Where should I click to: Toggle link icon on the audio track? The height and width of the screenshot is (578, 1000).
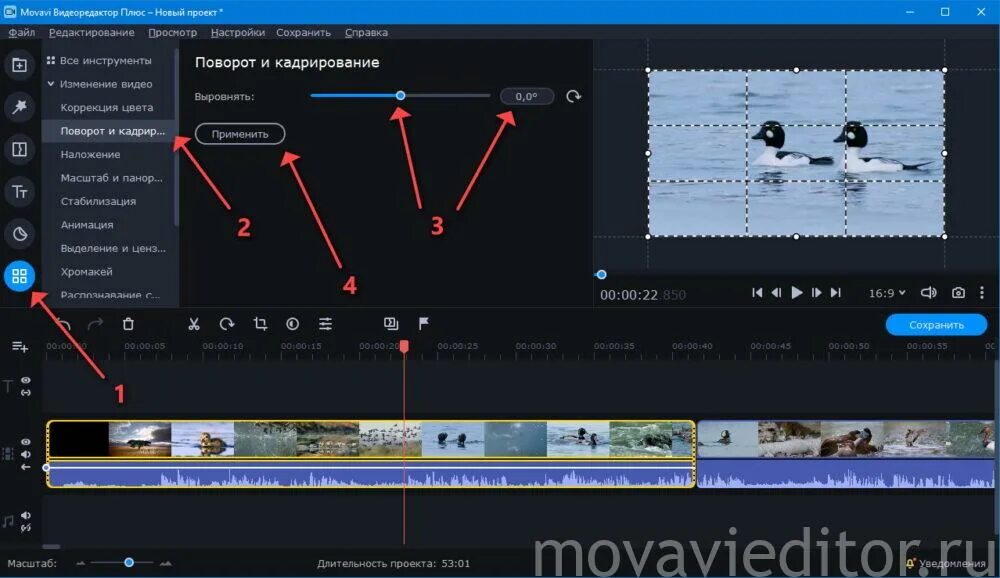coord(26,528)
